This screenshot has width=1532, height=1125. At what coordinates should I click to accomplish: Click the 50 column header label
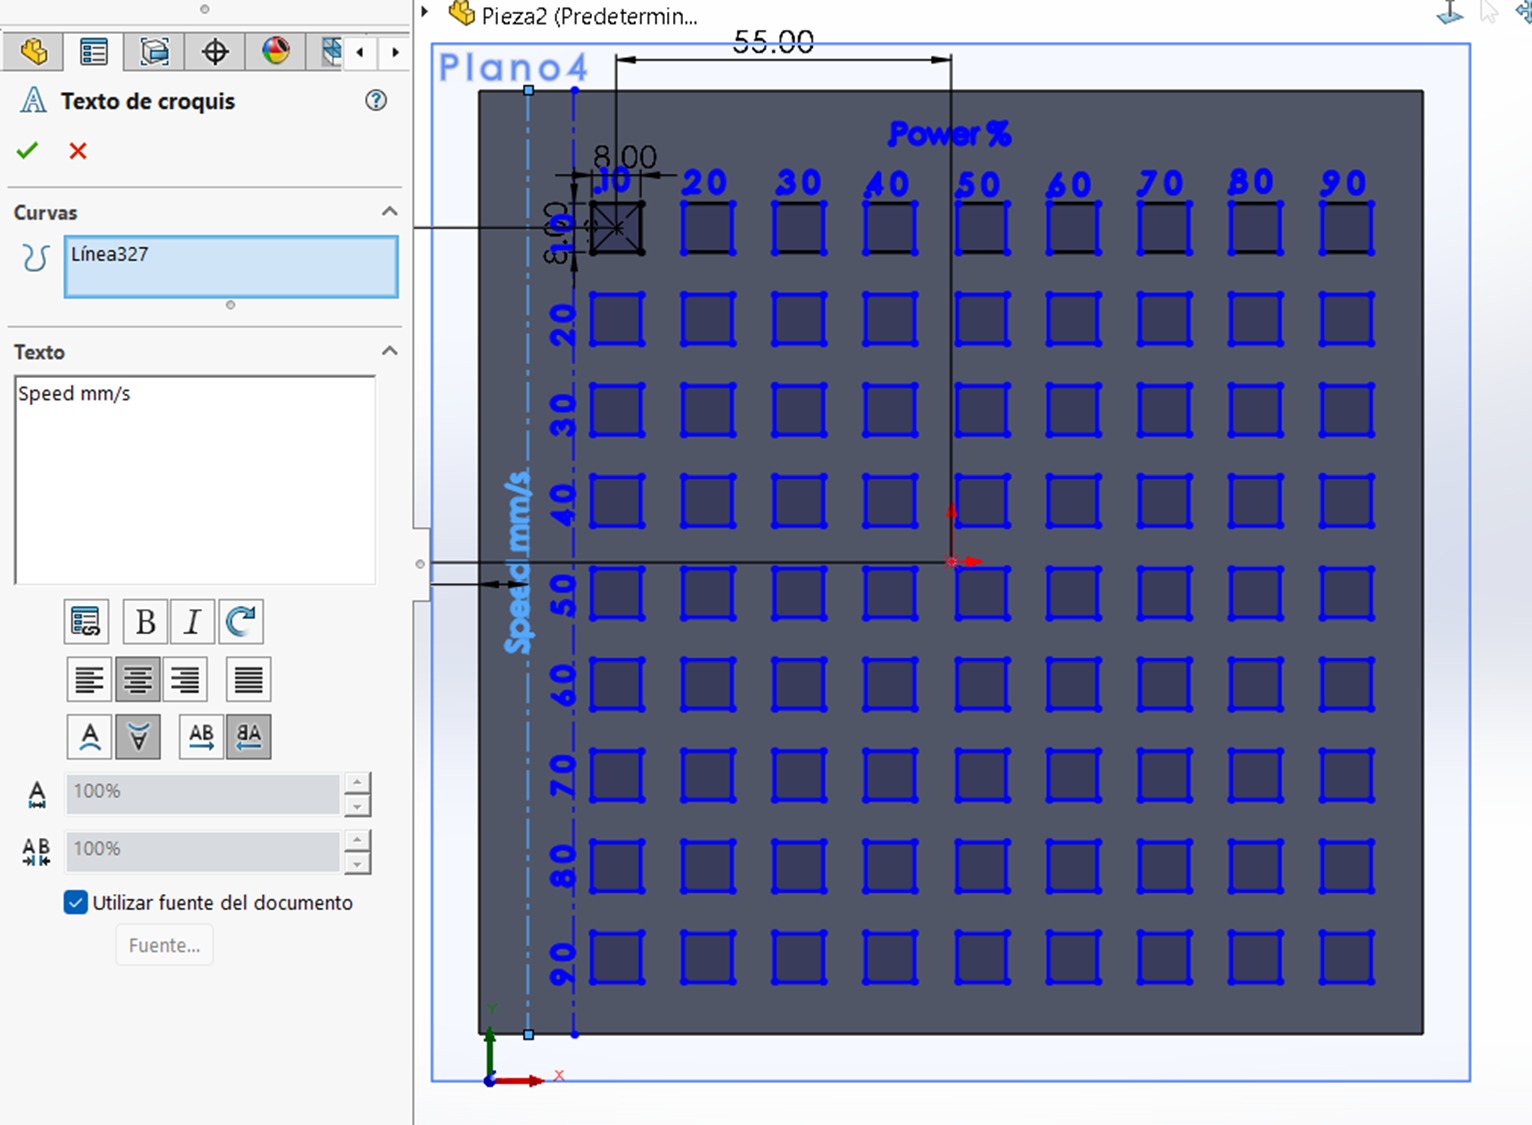pos(977,184)
